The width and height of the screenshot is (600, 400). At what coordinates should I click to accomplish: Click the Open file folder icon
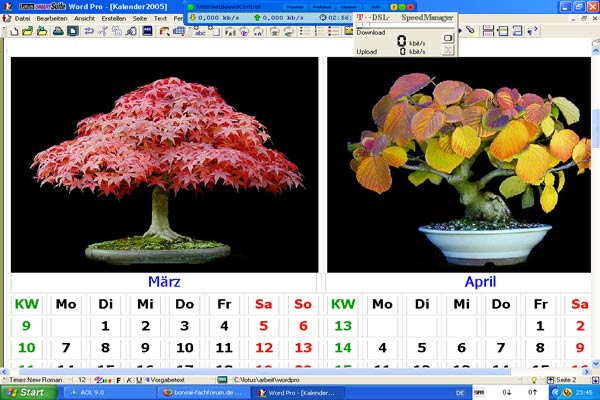(28, 31)
